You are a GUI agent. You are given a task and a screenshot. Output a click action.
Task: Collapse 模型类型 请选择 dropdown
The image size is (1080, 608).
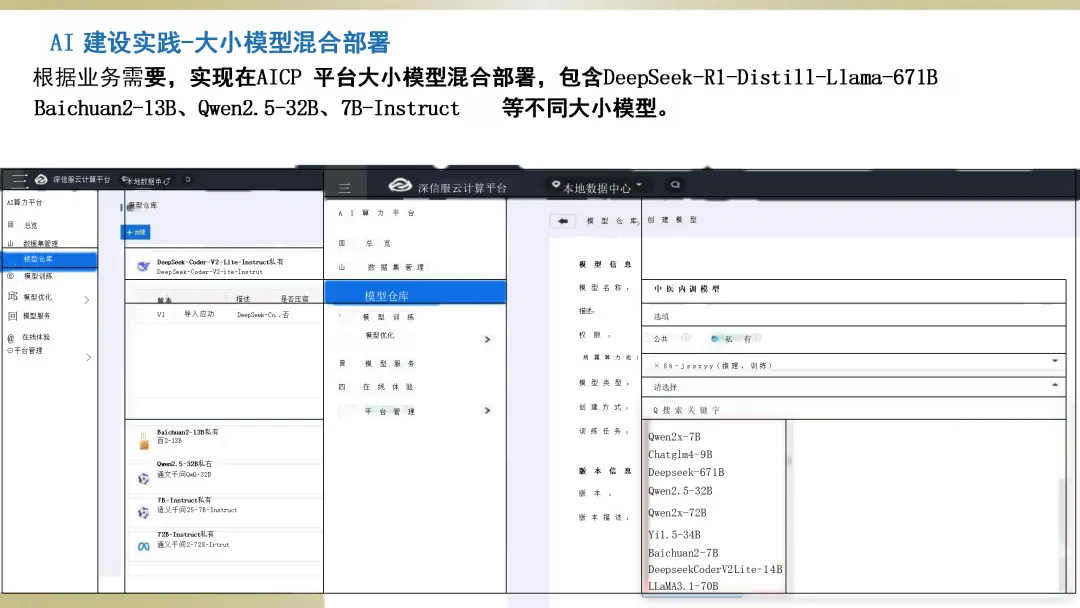coord(1055,385)
